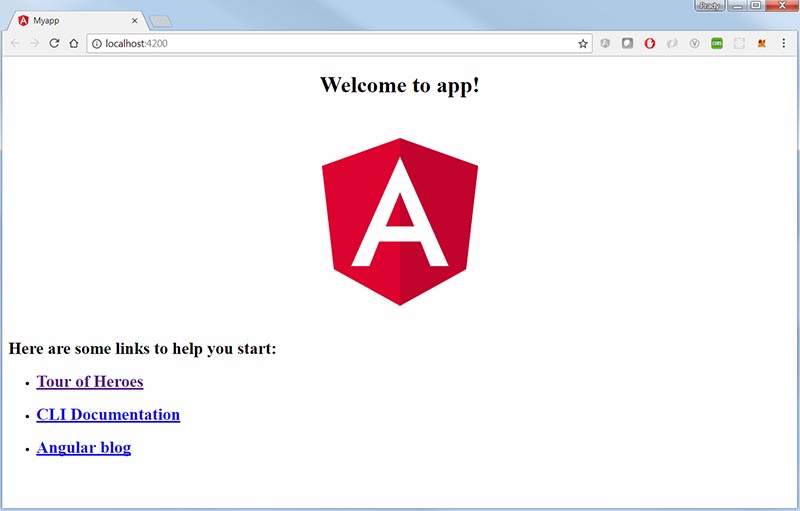The height and width of the screenshot is (511, 800).
Task: Click the 'Welcome to app!' heading
Action: [x=400, y=85]
